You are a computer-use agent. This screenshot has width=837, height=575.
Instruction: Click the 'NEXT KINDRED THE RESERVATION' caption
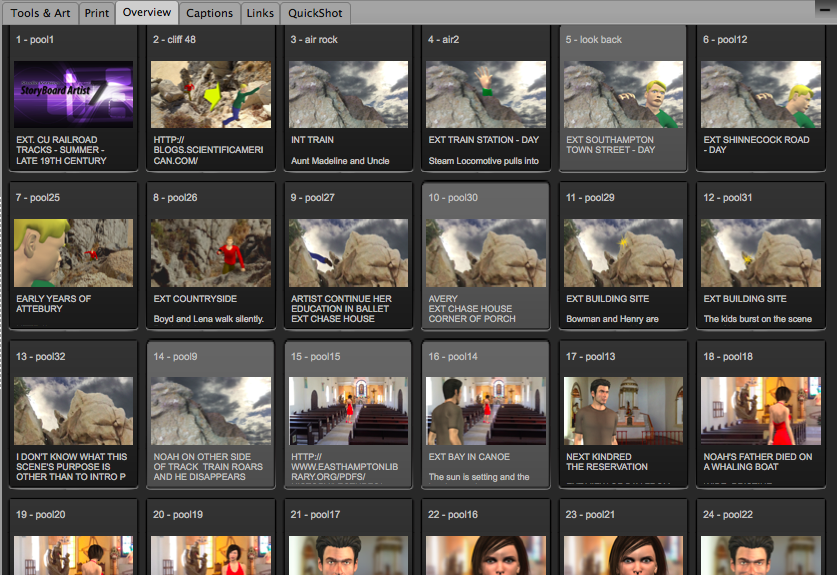[606, 461]
